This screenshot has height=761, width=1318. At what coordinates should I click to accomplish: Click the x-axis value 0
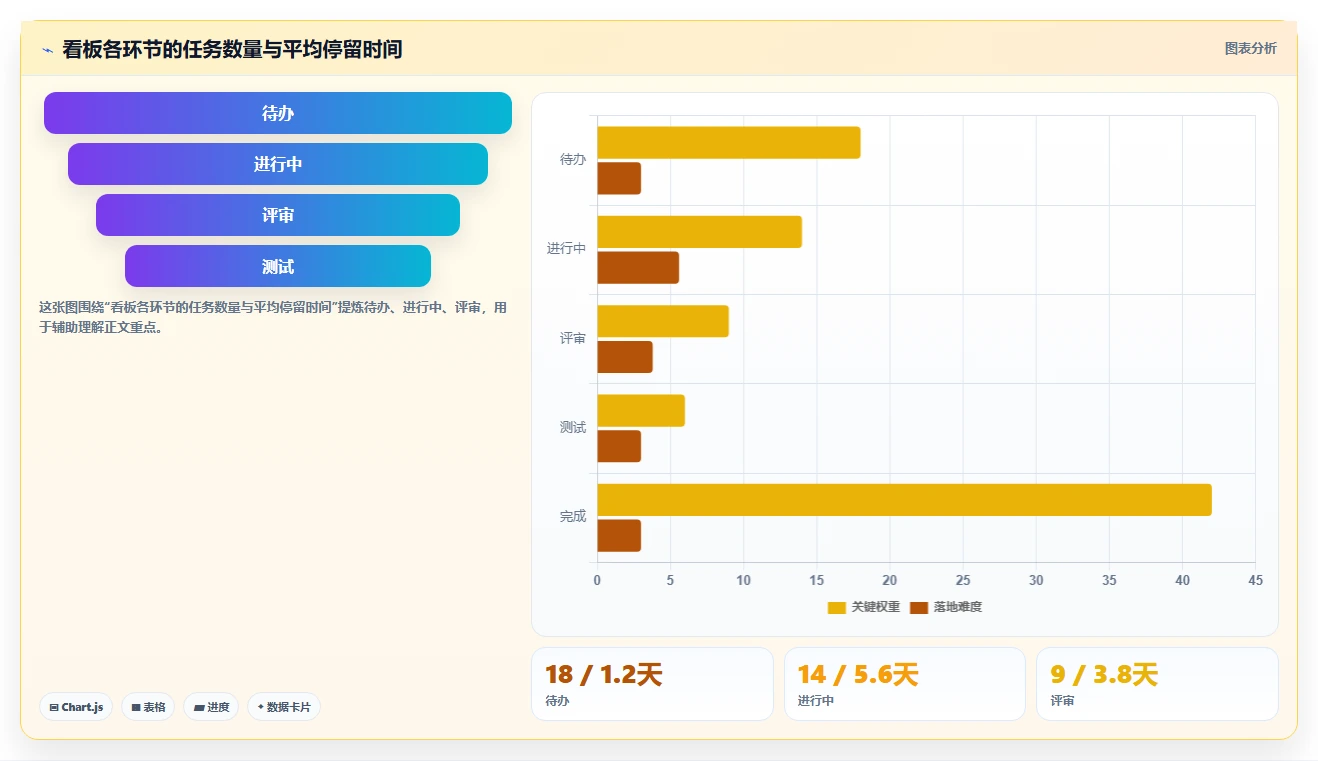point(597,581)
